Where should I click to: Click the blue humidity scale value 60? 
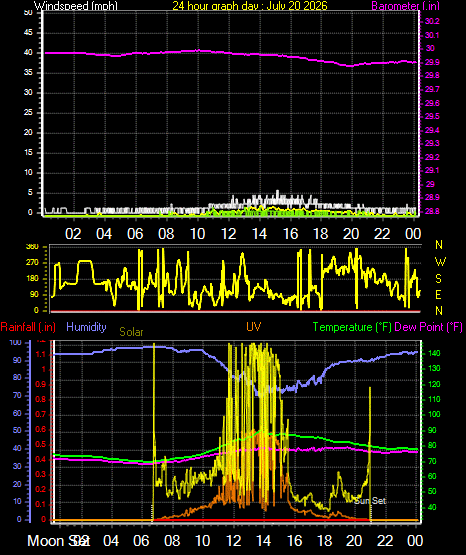coord(17,413)
